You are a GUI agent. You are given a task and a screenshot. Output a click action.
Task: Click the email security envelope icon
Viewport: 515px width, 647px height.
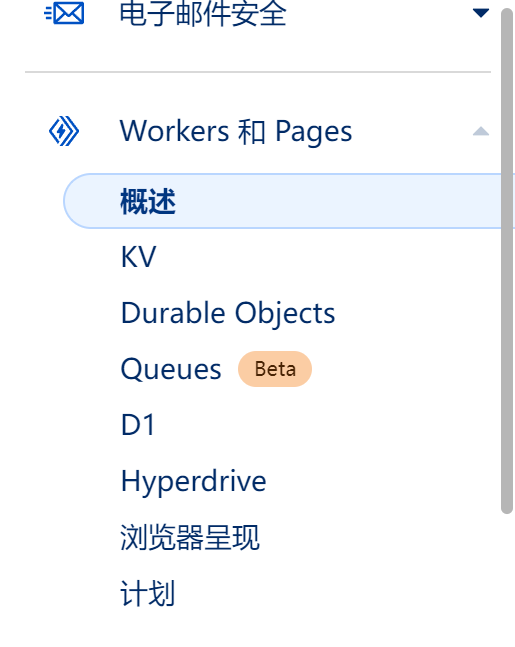[64, 13]
